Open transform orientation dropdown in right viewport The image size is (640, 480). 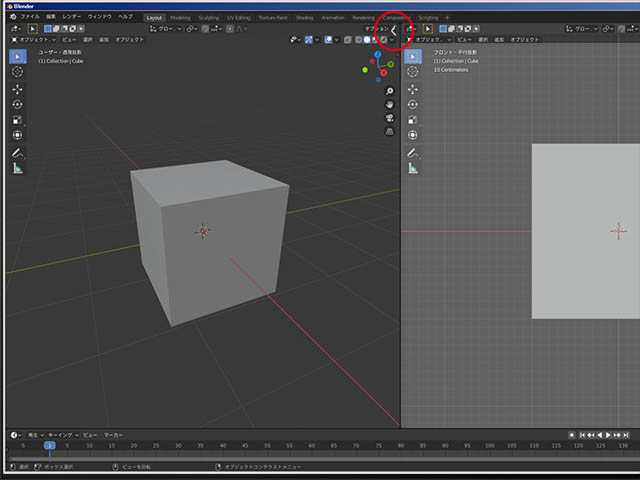click(582, 29)
